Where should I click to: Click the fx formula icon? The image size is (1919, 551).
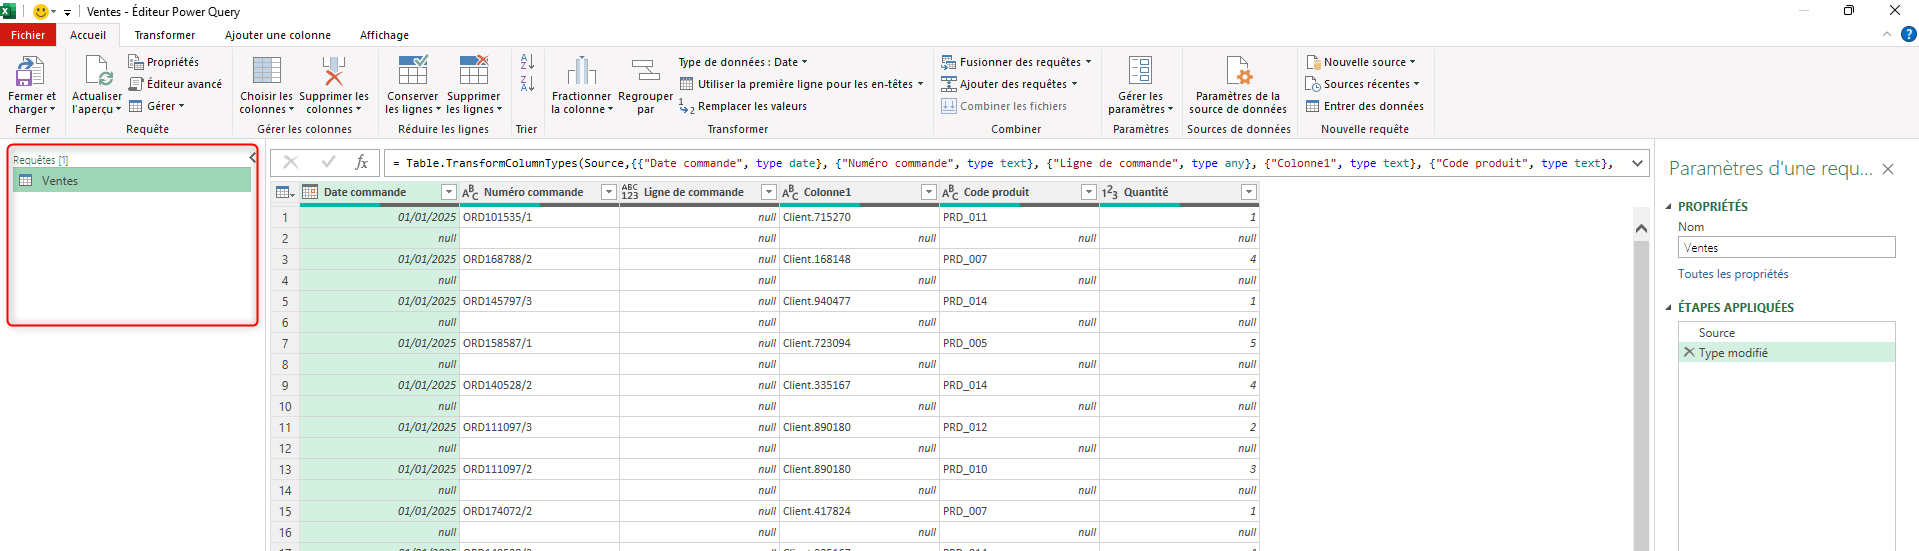(x=362, y=162)
